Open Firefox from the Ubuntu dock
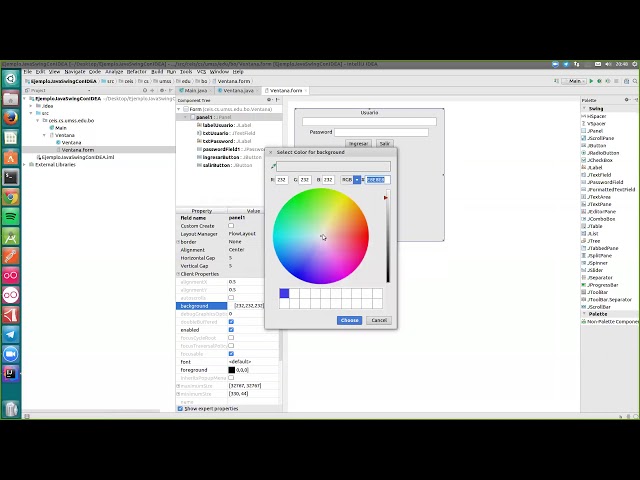The height and width of the screenshot is (480, 640). click(11, 118)
